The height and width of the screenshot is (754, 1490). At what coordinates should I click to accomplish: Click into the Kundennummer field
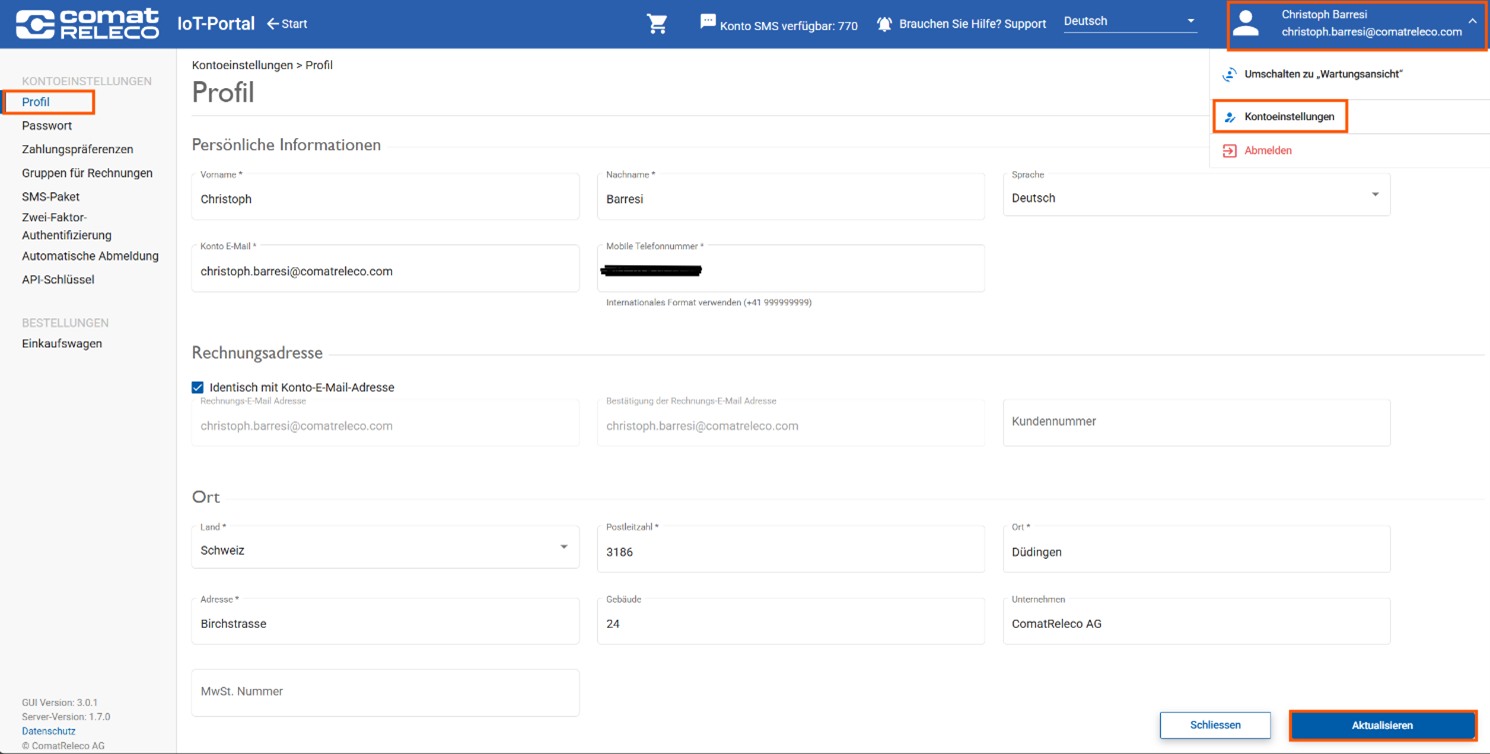coord(1196,422)
